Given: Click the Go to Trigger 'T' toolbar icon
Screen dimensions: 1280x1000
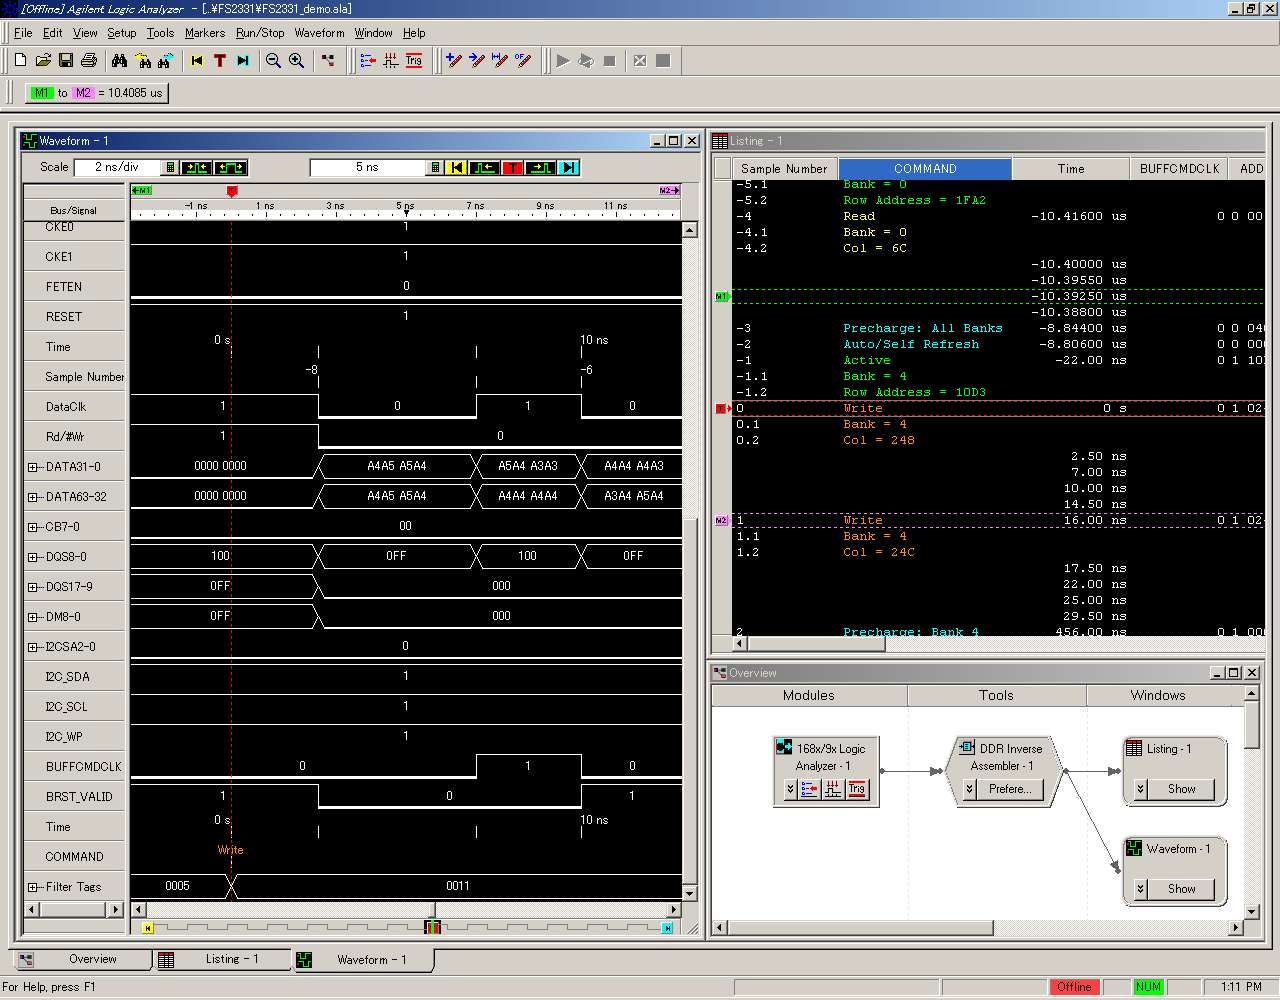Looking at the screenshot, I should click(x=220, y=61).
